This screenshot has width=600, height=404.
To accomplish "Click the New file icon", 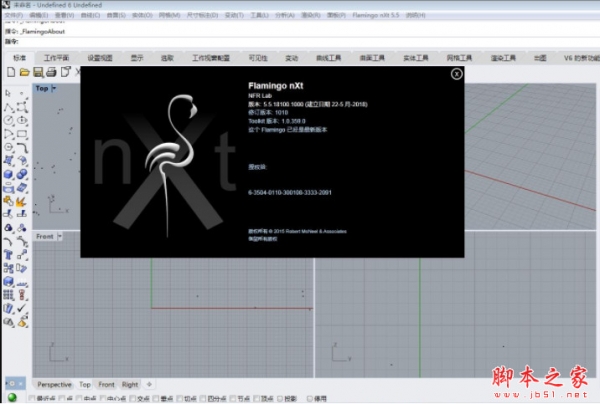I will [11, 72].
